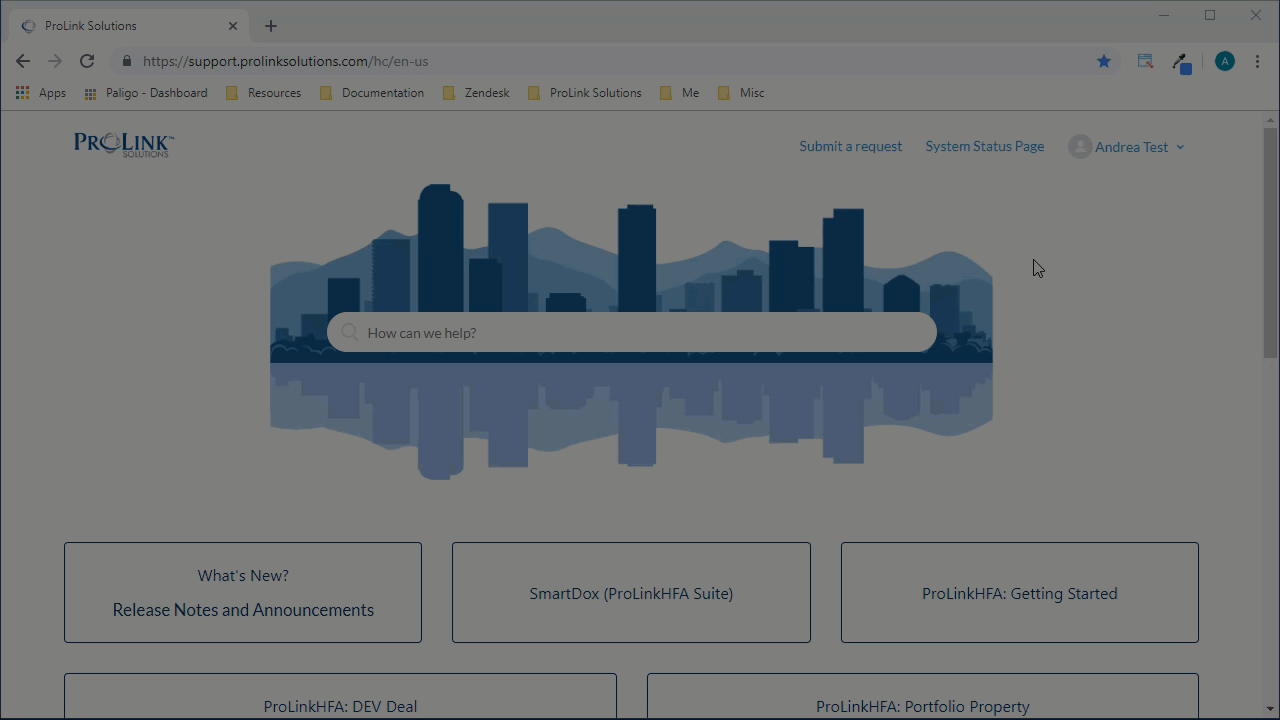Click inside the How can we help search field

click(632, 332)
